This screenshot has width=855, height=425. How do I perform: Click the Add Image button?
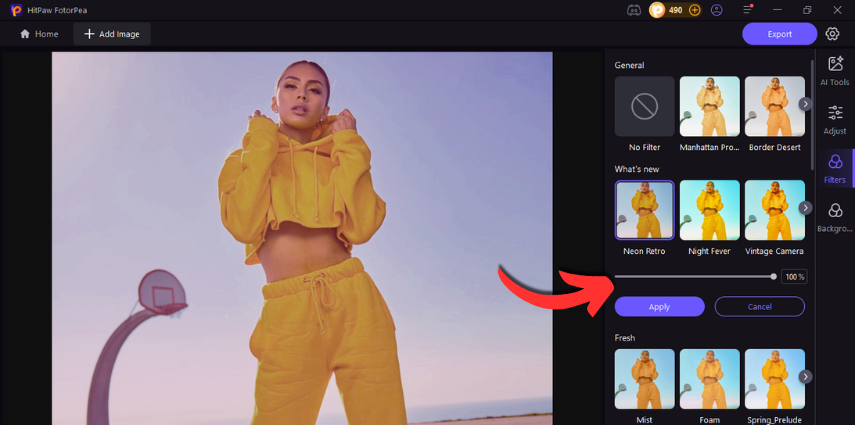112,34
